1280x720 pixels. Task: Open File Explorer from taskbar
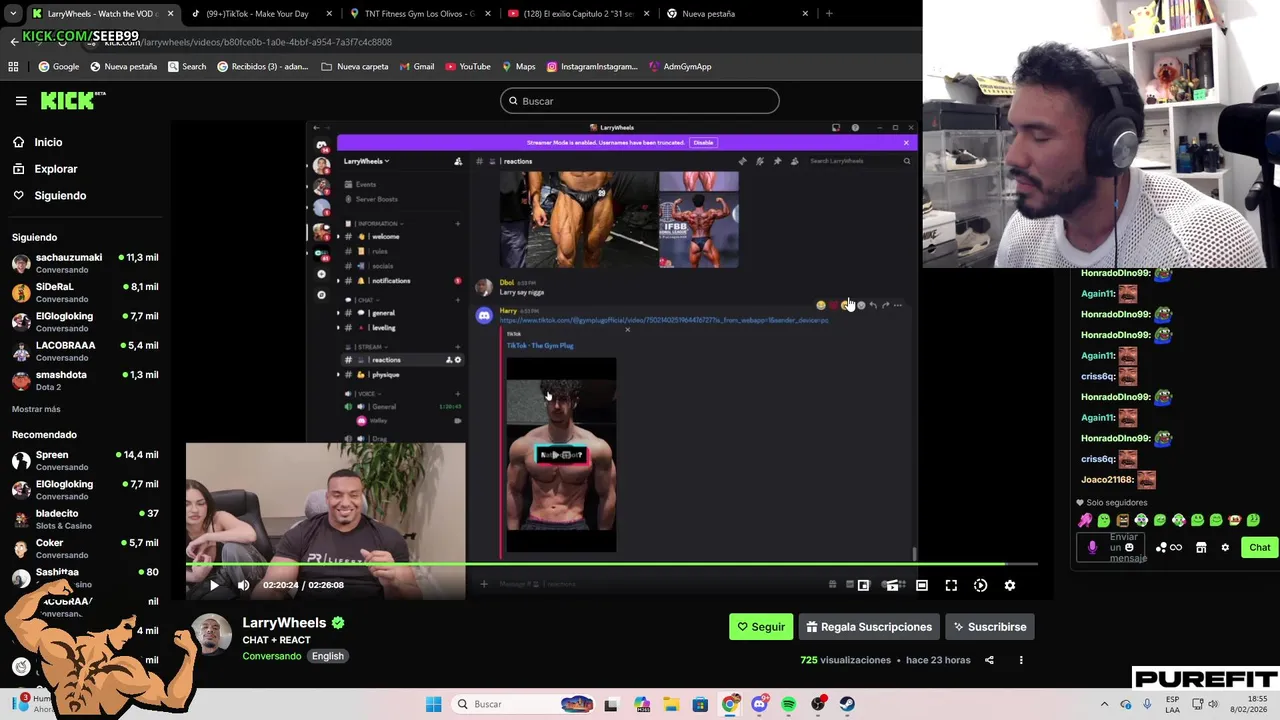pyautogui.click(x=671, y=704)
